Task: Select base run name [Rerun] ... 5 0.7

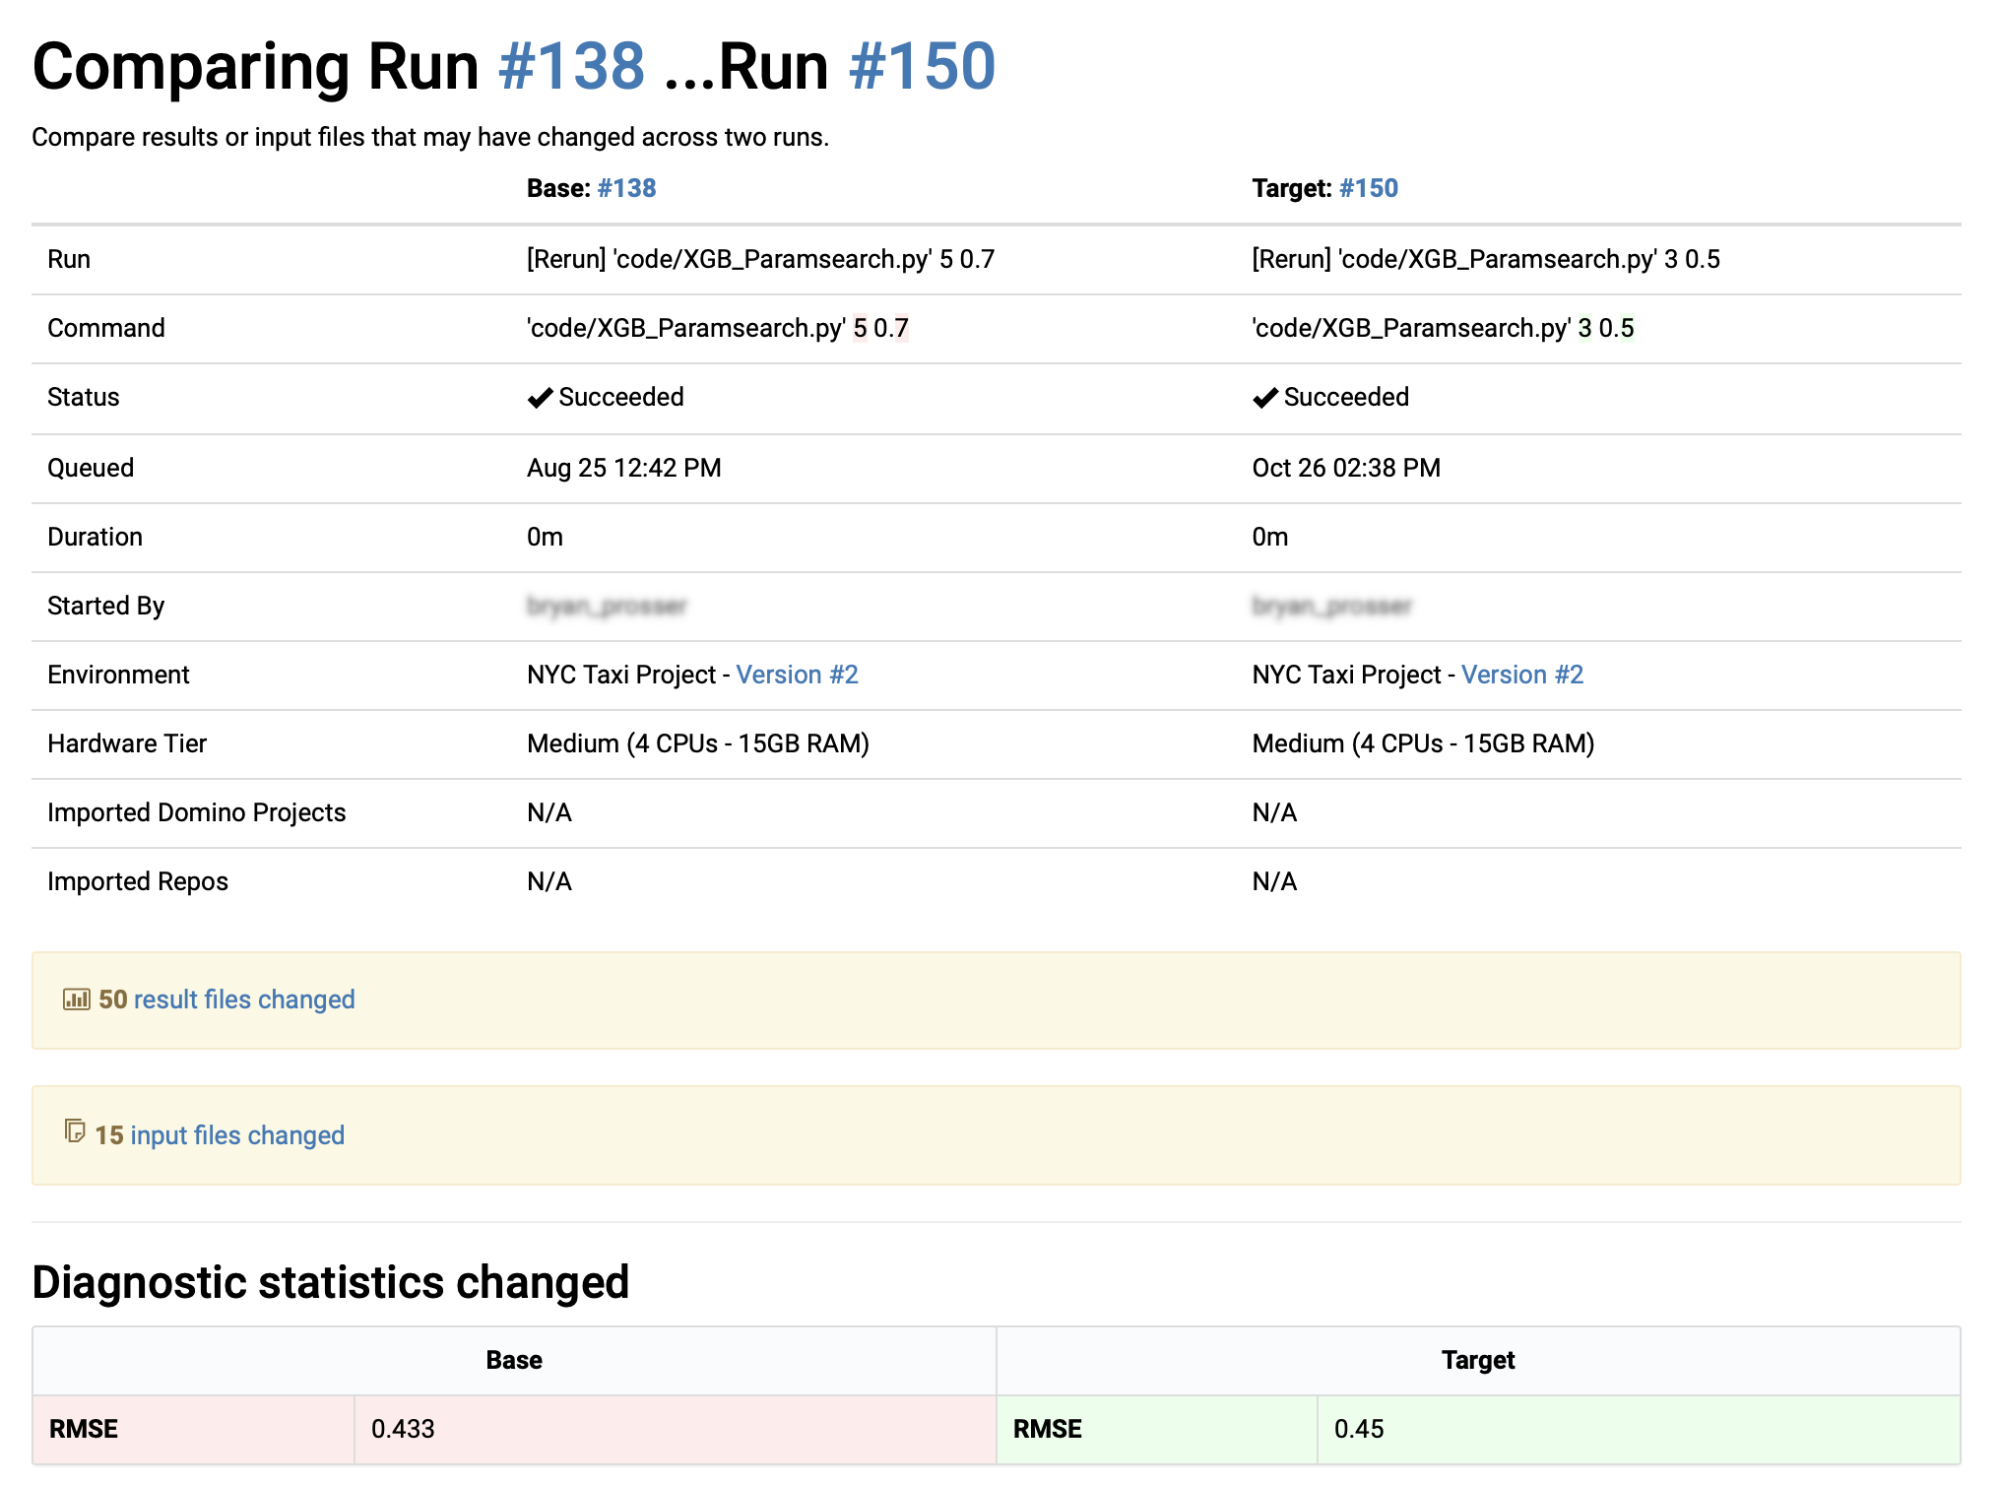Action: 761,259
